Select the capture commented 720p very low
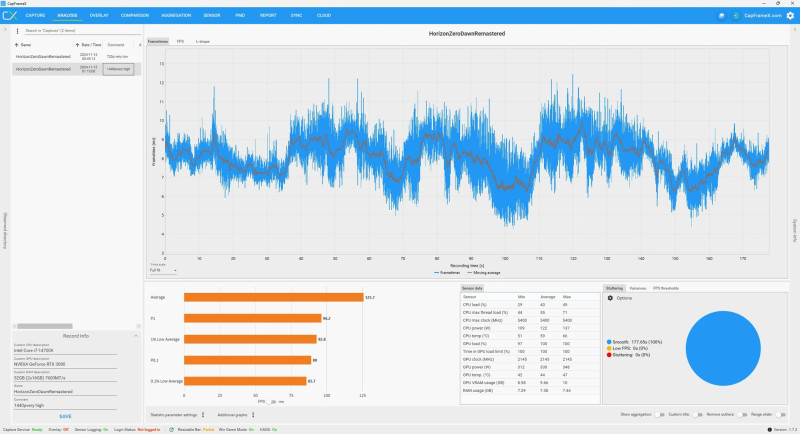 (x=77, y=57)
